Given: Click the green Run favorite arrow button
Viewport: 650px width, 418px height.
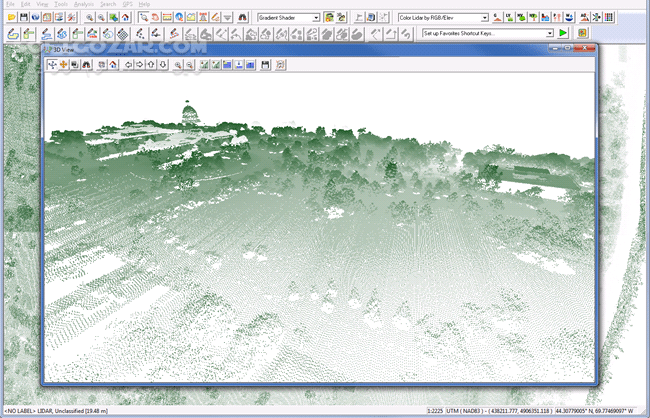Looking at the screenshot, I should 564,33.
